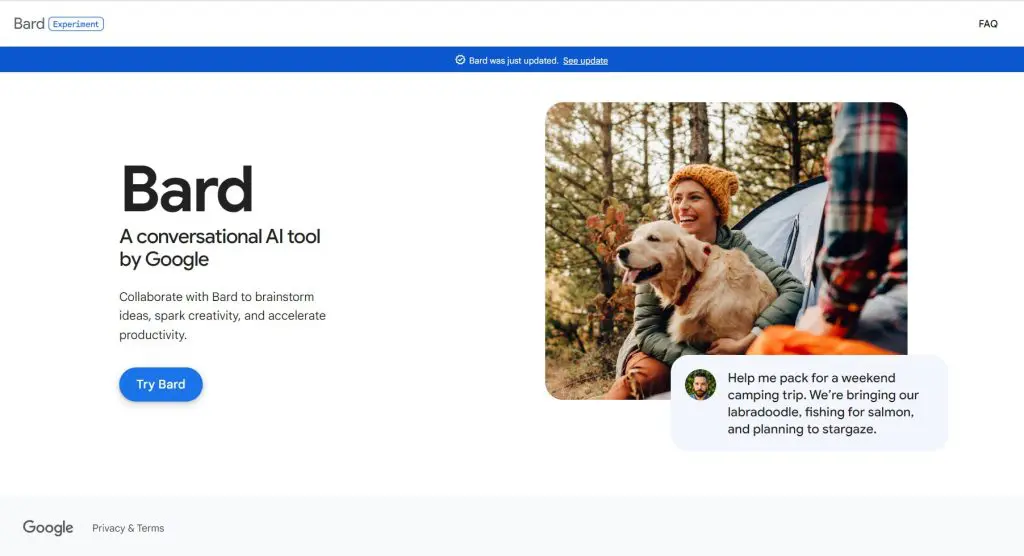Open the FAQ page
Viewport: 1024px width, 556px height.
tap(987, 24)
